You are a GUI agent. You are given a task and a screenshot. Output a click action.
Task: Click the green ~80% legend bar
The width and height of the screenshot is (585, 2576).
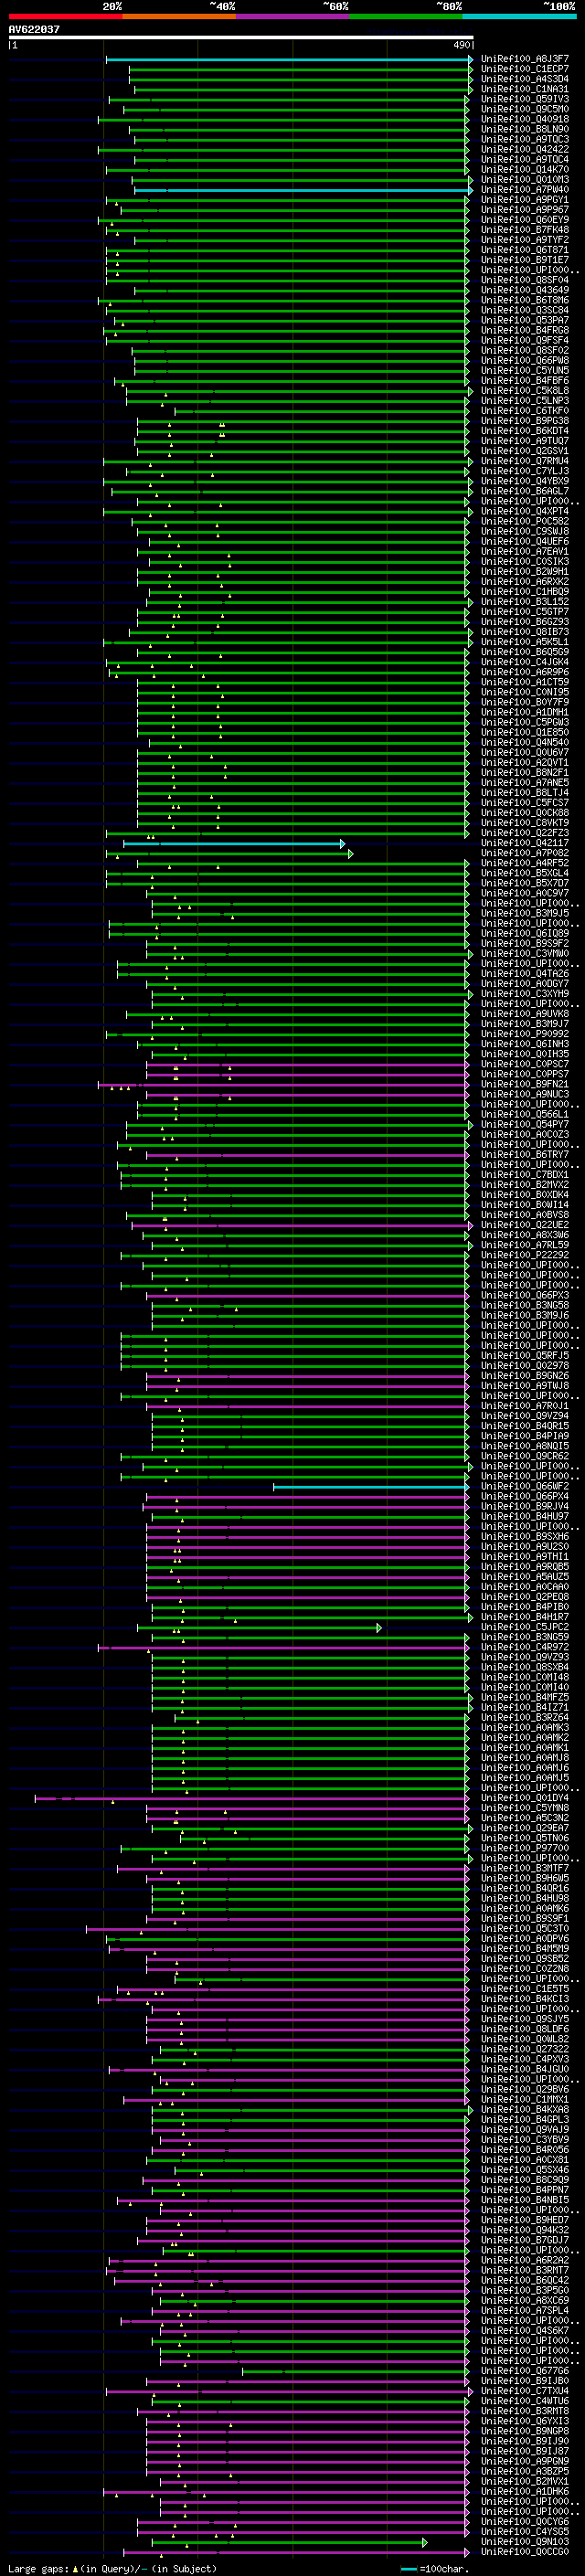click(406, 16)
